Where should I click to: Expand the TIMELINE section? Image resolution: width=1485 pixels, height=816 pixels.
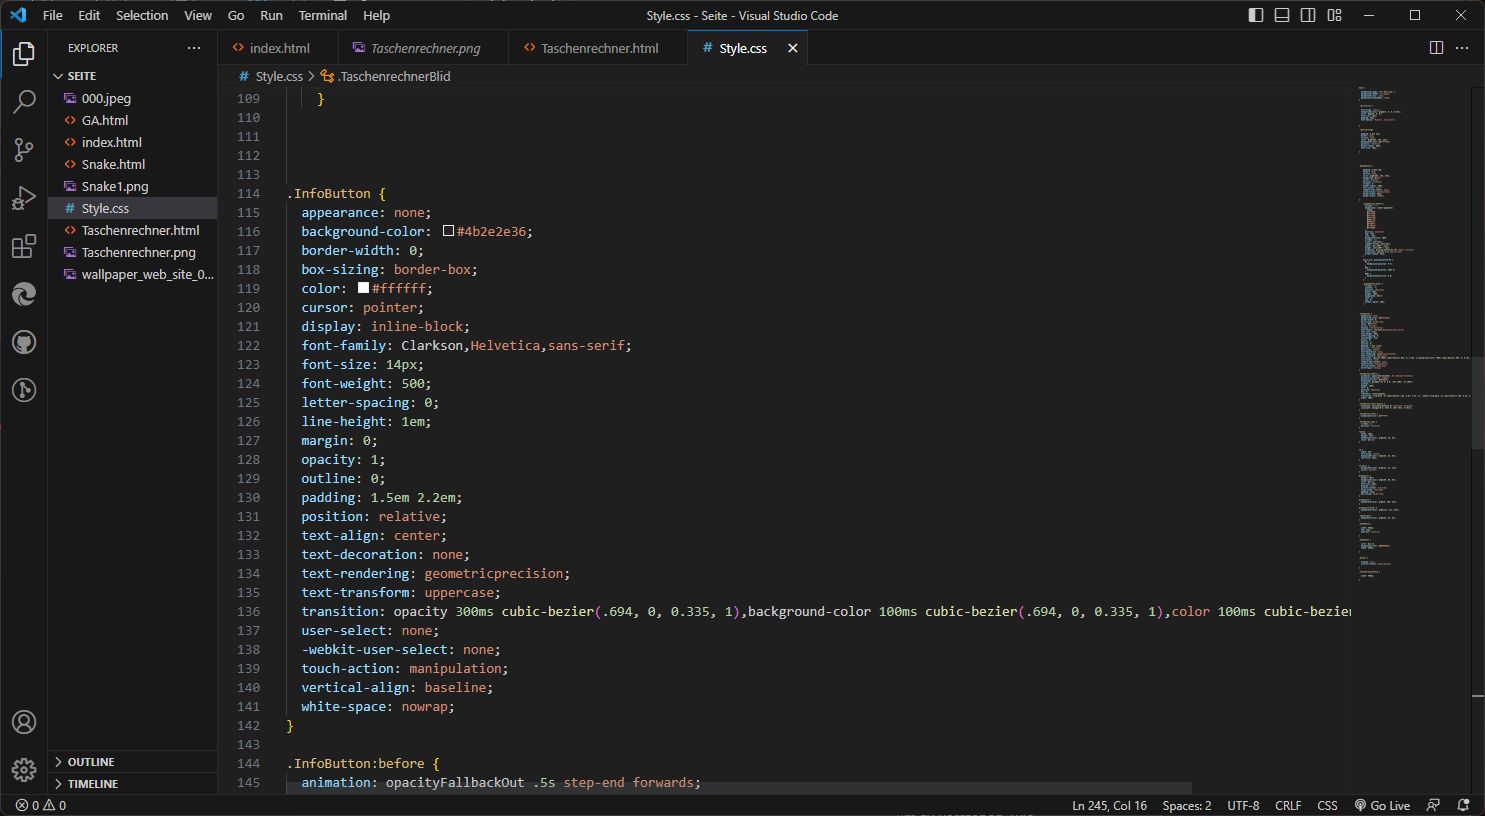pyautogui.click(x=92, y=784)
